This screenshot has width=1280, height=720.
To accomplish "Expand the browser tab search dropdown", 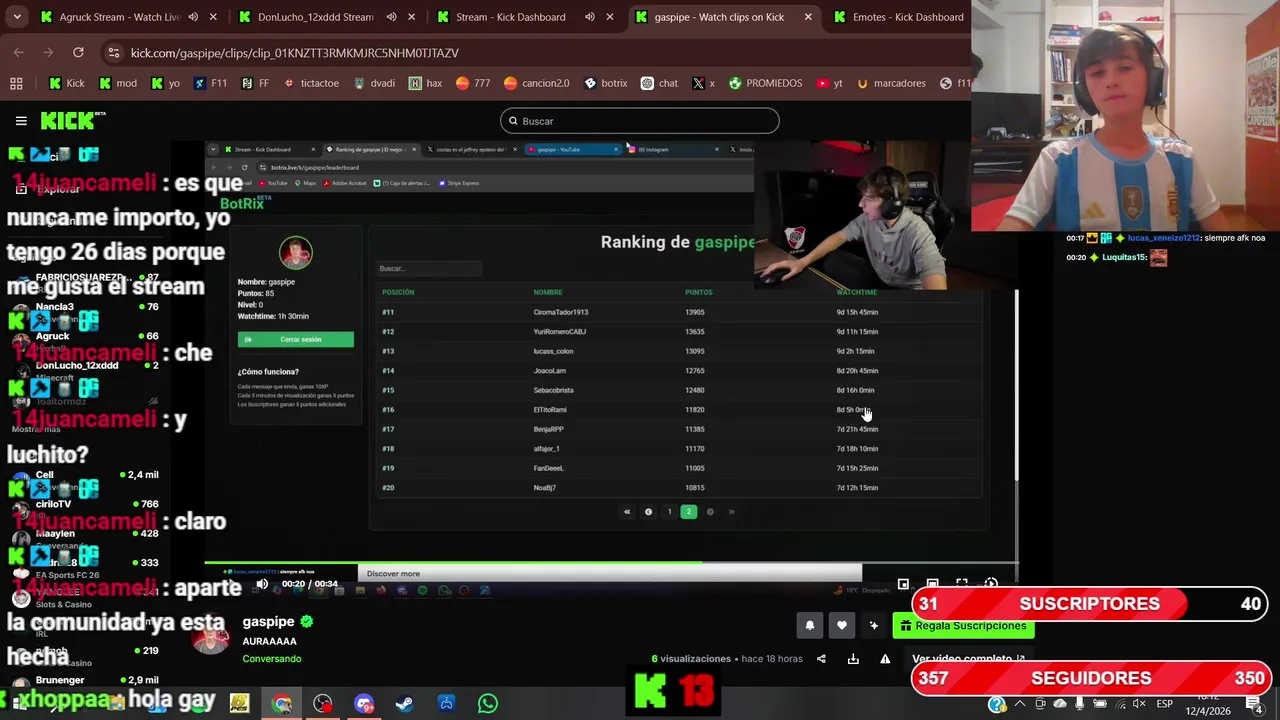I will 16,17.
